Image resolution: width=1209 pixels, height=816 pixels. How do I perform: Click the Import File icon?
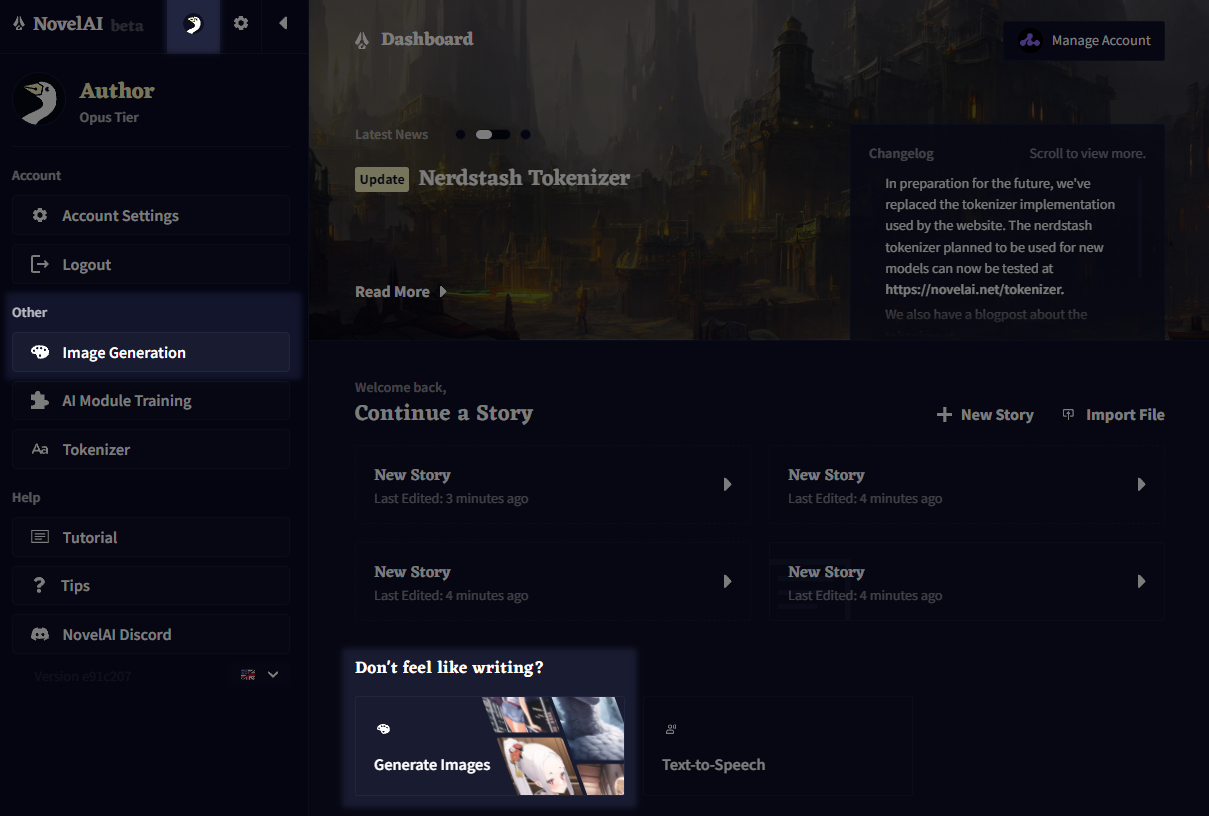pos(1068,414)
